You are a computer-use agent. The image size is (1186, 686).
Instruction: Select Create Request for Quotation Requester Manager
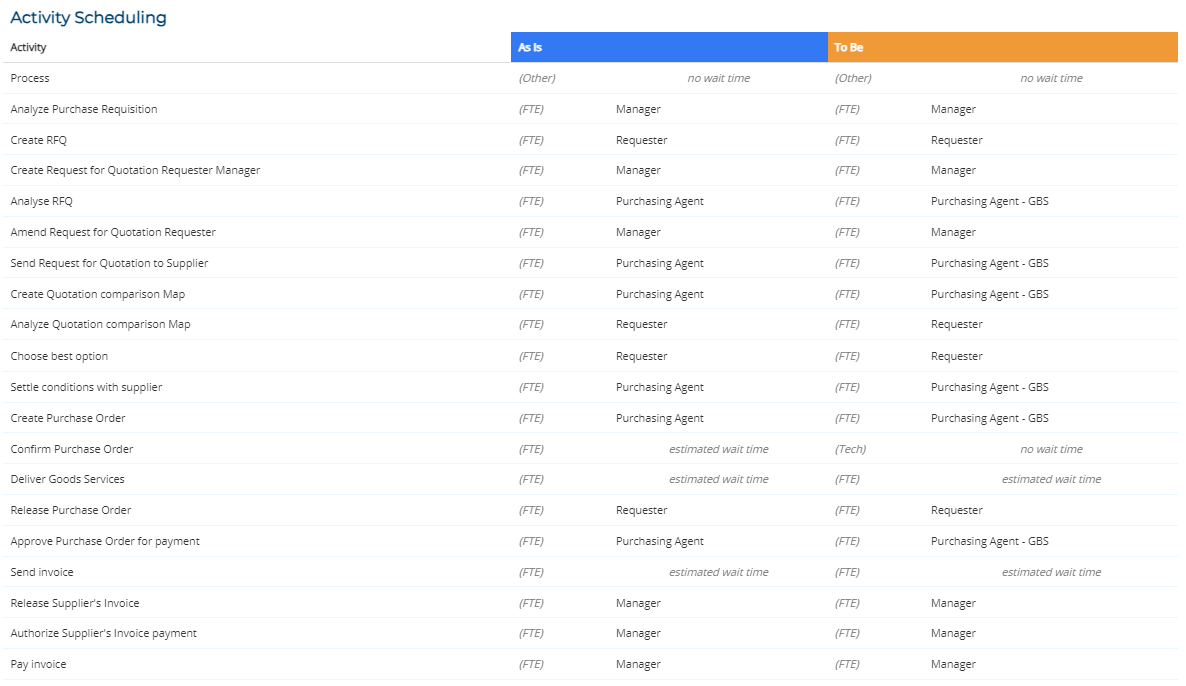pyautogui.click(x=135, y=170)
